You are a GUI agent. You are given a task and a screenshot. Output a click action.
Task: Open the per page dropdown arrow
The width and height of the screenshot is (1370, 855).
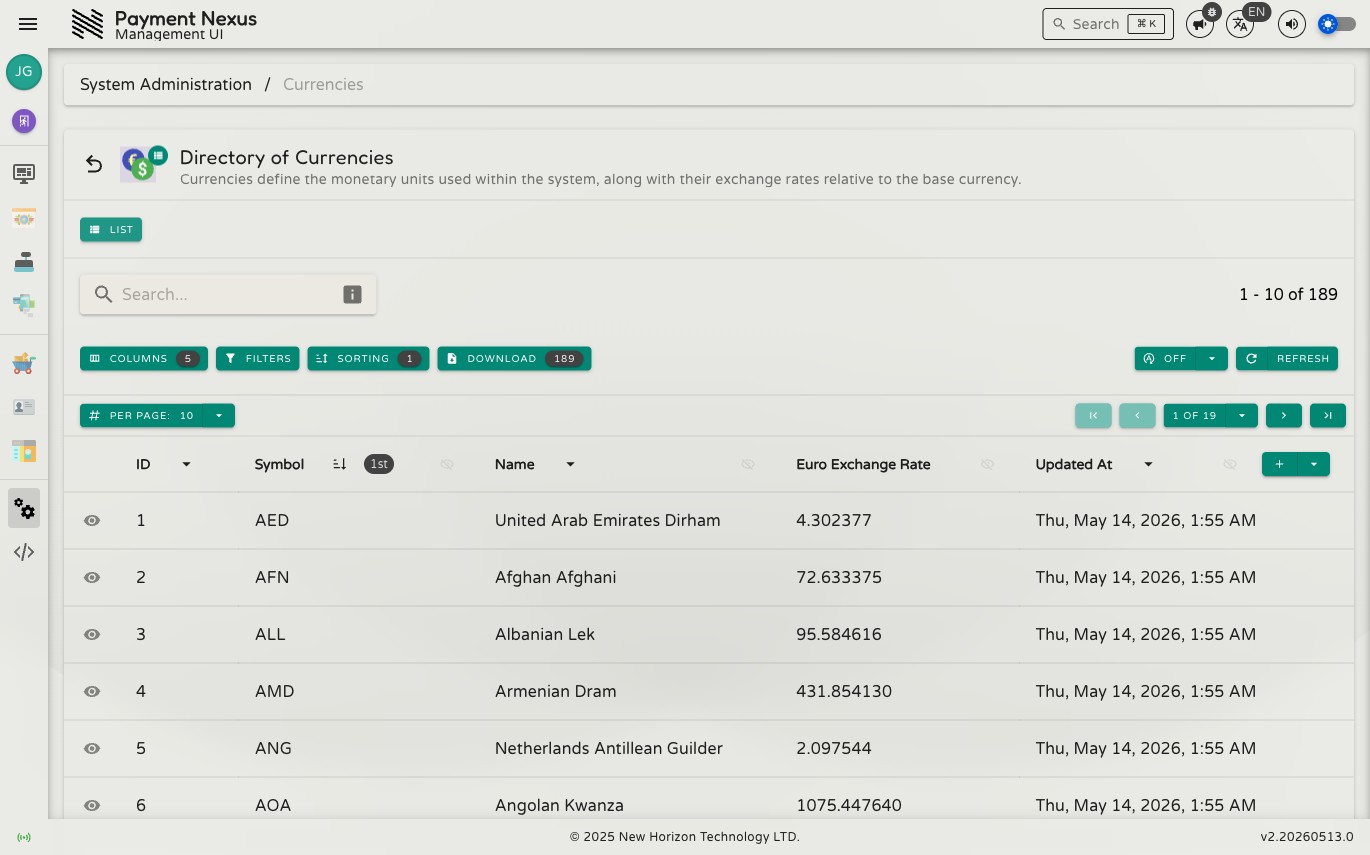tap(219, 415)
